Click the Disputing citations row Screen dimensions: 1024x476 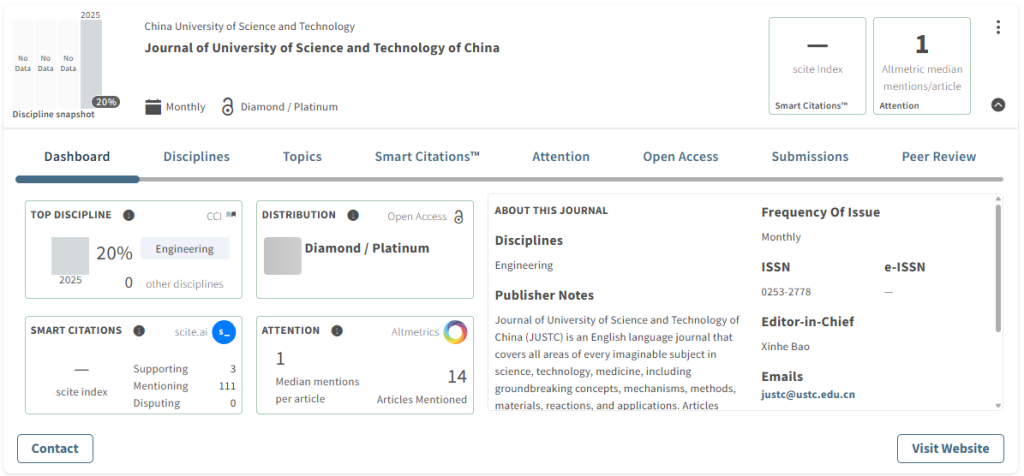(x=185, y=403)
